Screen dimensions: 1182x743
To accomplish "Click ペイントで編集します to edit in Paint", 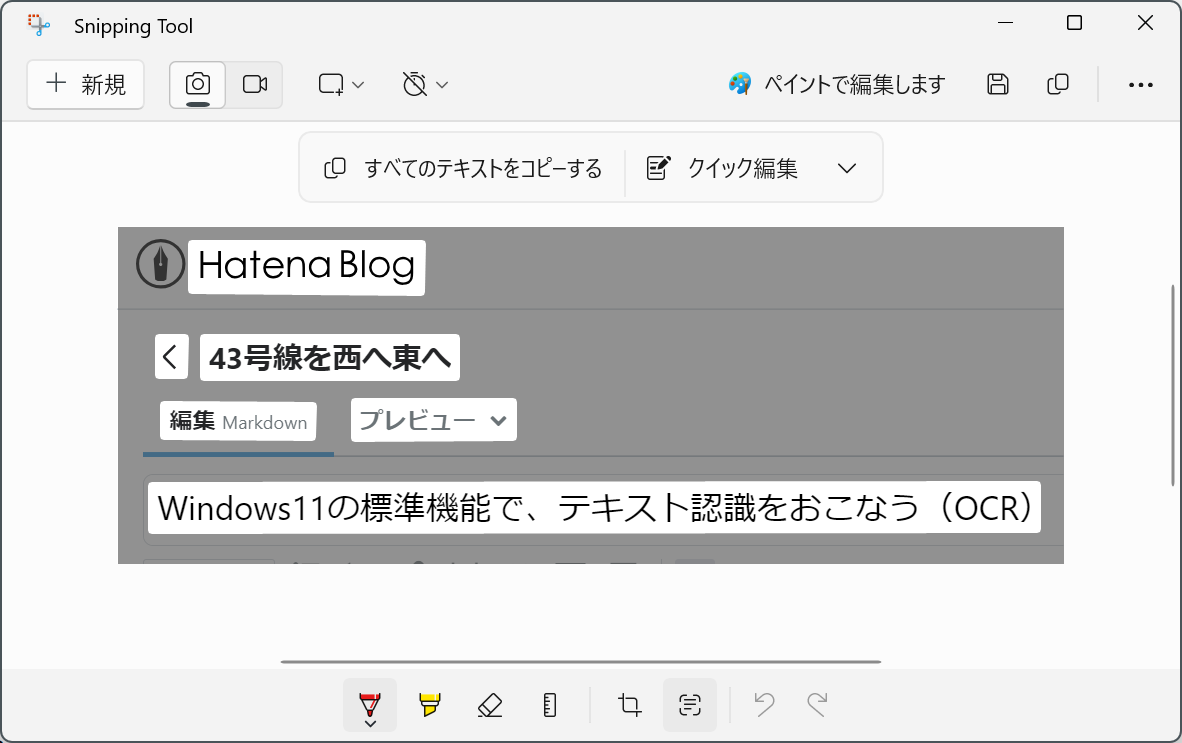I will pyautogui.click(x=837, y=84).
